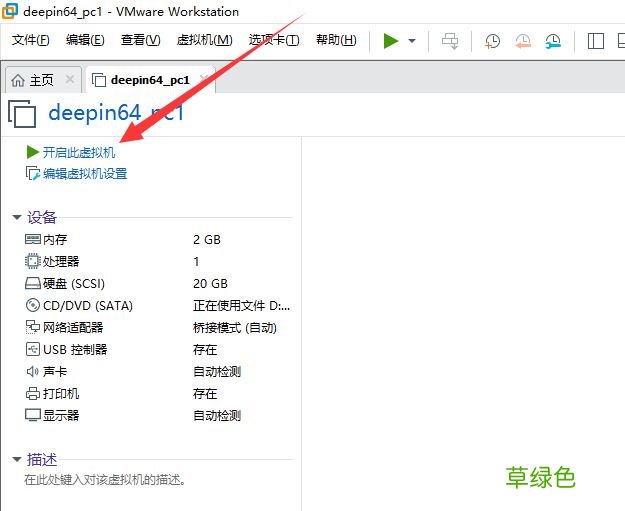The width and height of the screenshot is (625, 511).
Task: Click the home icon on the 主页 tab
Action: click(x=18, y=80)
